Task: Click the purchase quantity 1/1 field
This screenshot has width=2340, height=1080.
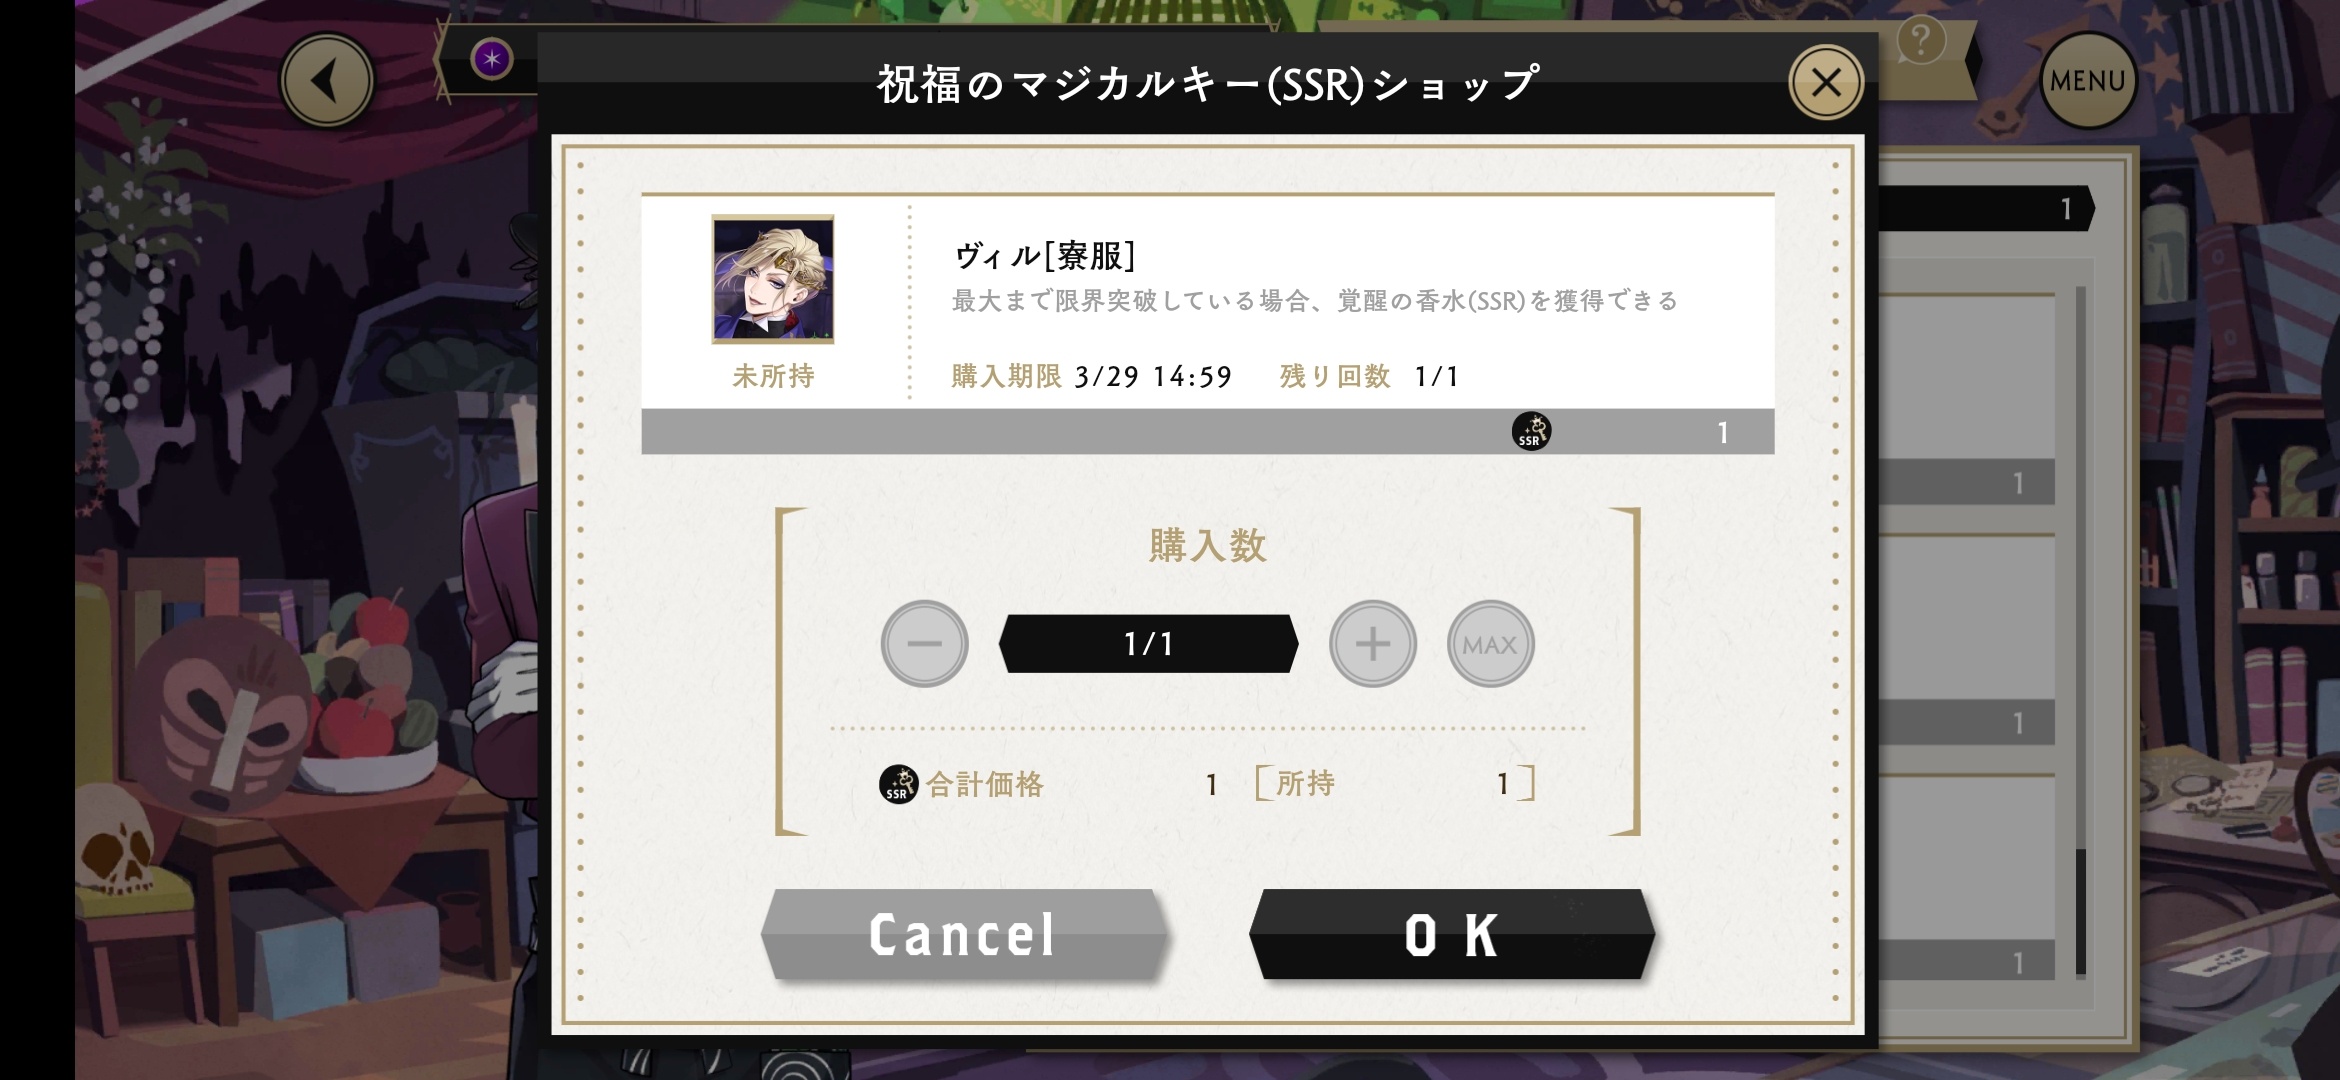Action: pos(1148,644)
